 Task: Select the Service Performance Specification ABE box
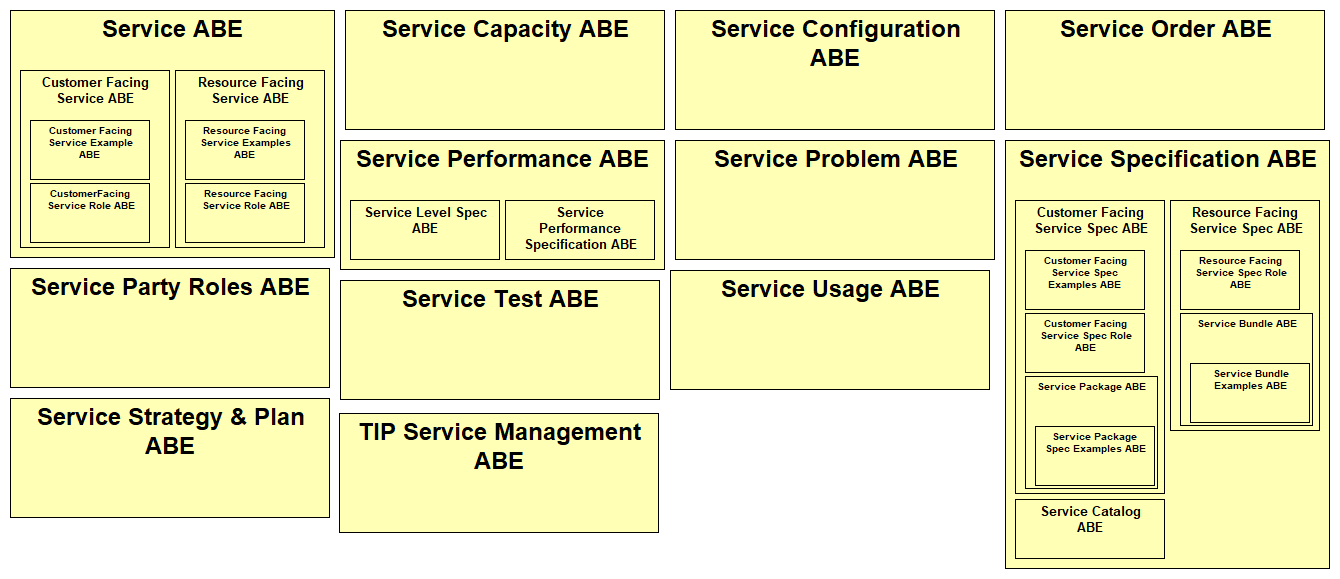pyautogui.click(x=580, y=230)
